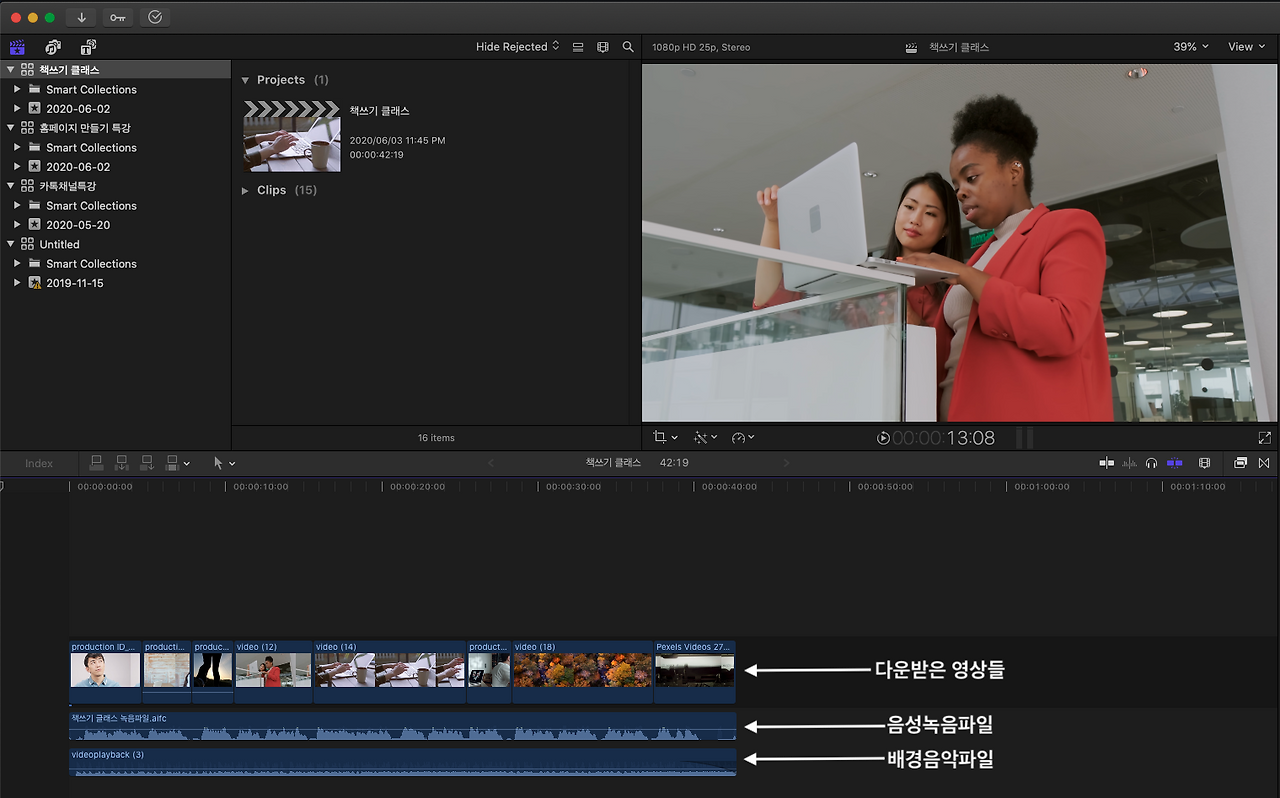Image resolution: width=1280 pixels, height=798 pixels.
Task: Select the video (18) timeline clip
Action: coord(582,672)
